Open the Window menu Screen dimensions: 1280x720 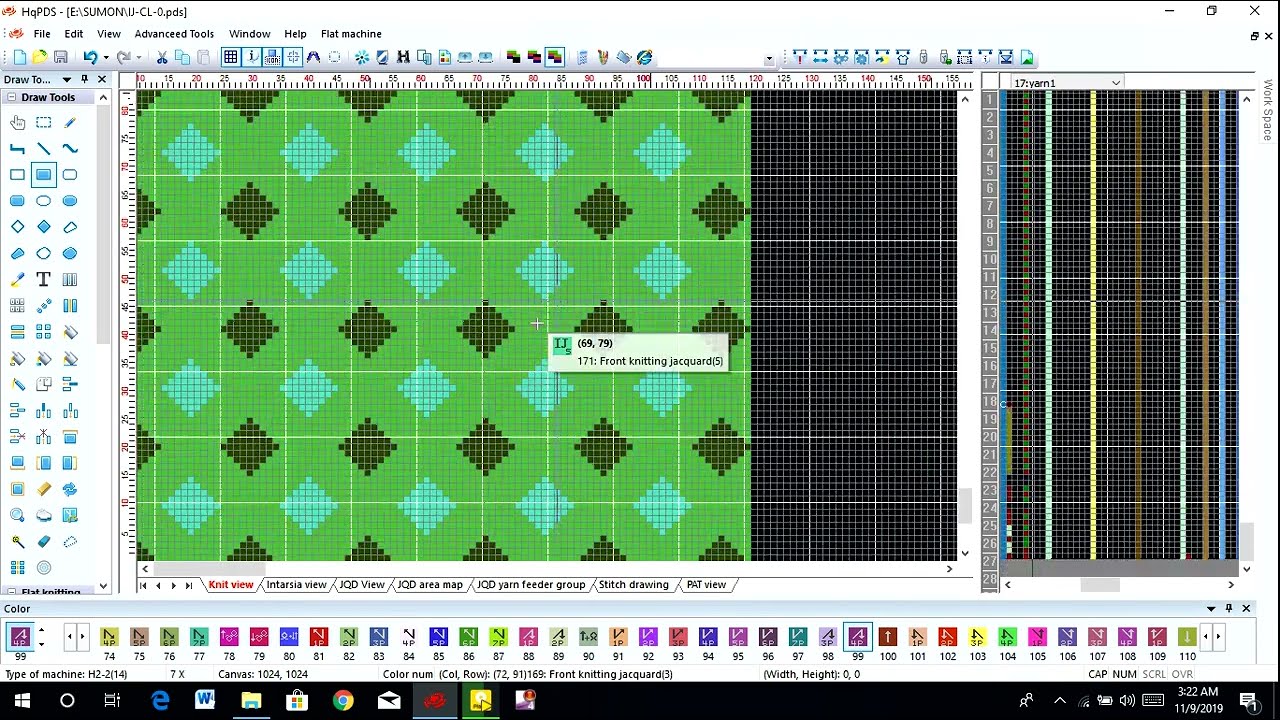click(x=249, y=34)
